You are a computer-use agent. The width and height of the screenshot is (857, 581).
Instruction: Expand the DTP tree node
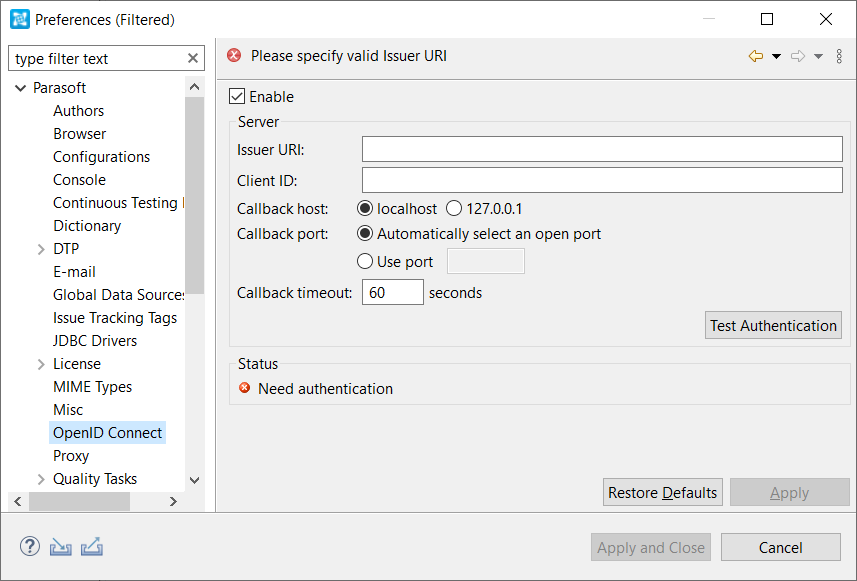coord(41,249)
